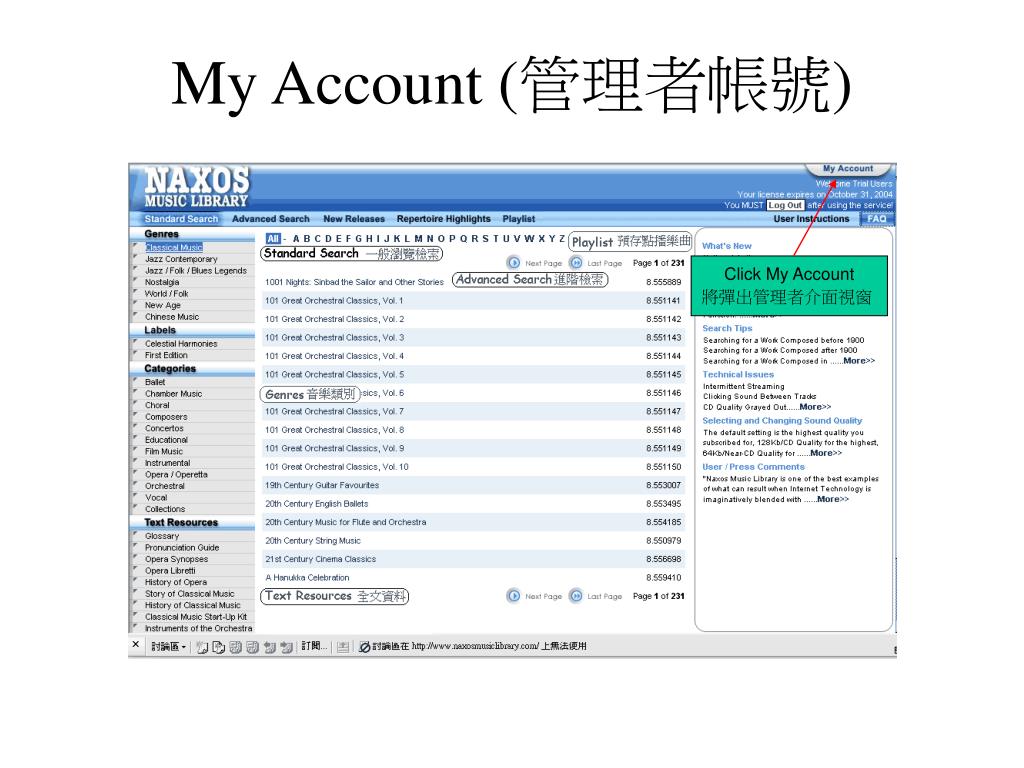Image resolution: width=1024 pixels, height=768 pixels.
Task: Select World / Folk genre
Action: point(167,294)
